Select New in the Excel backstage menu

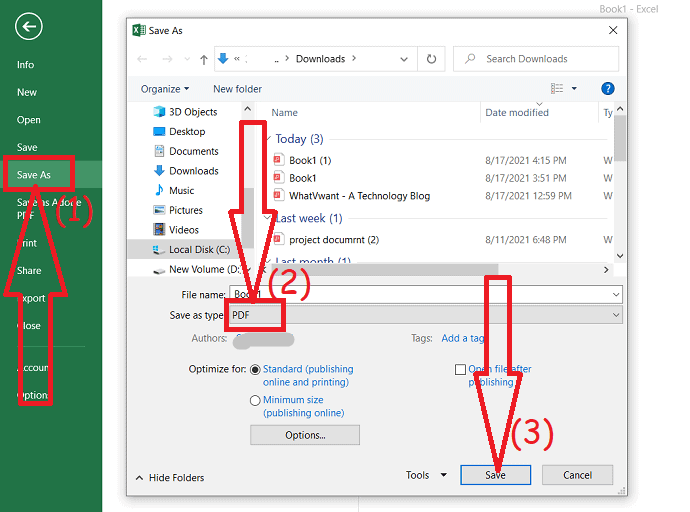point(27,92)
